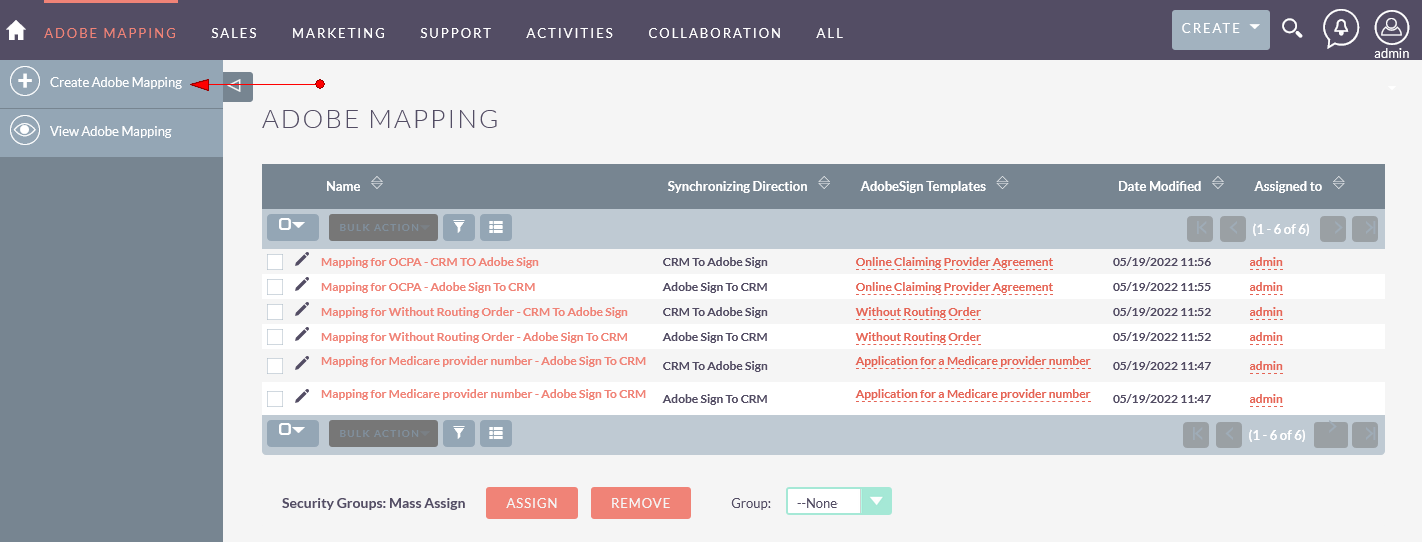Sort by Date Modified column arrows
1422x542 pixels.
coord(1218,184)
